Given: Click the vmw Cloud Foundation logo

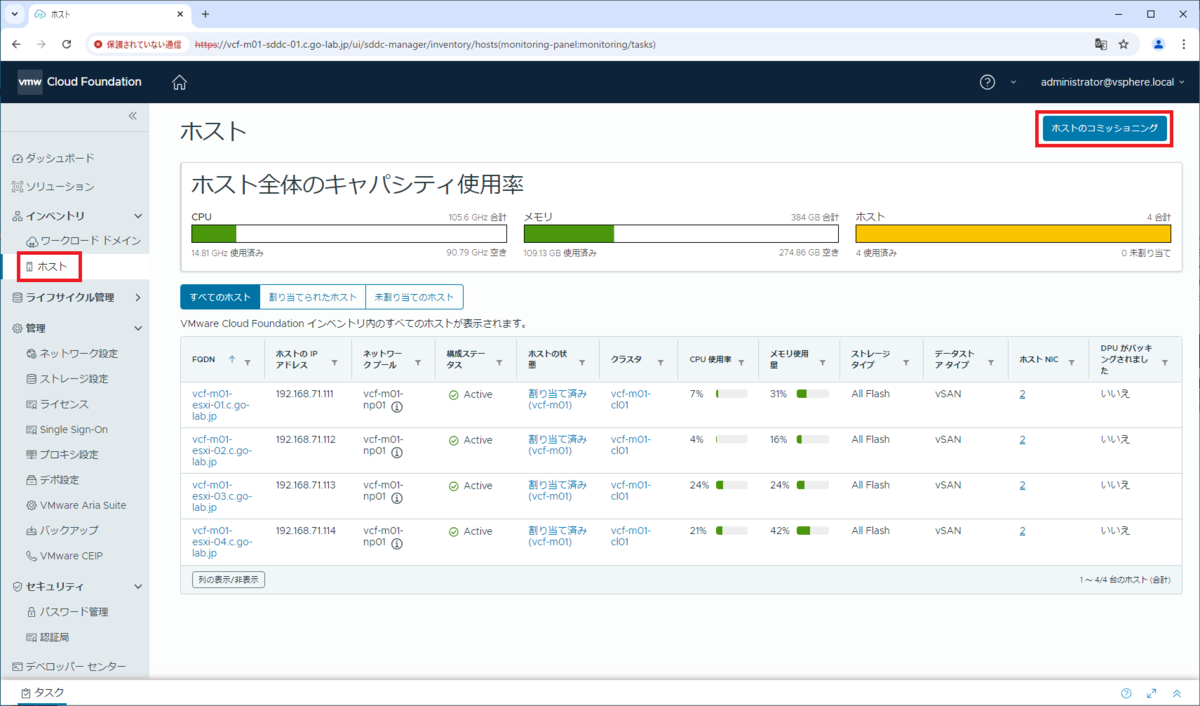Looking at the screenshot, I should [80, 82].
